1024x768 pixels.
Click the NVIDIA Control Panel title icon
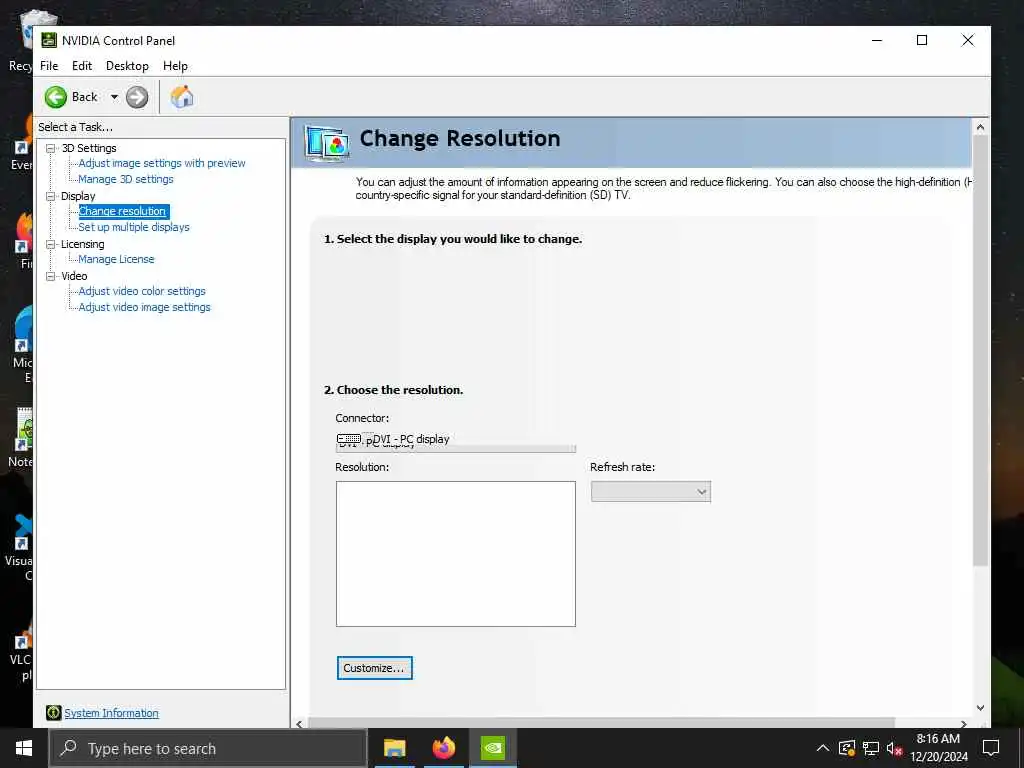(49, 40)
